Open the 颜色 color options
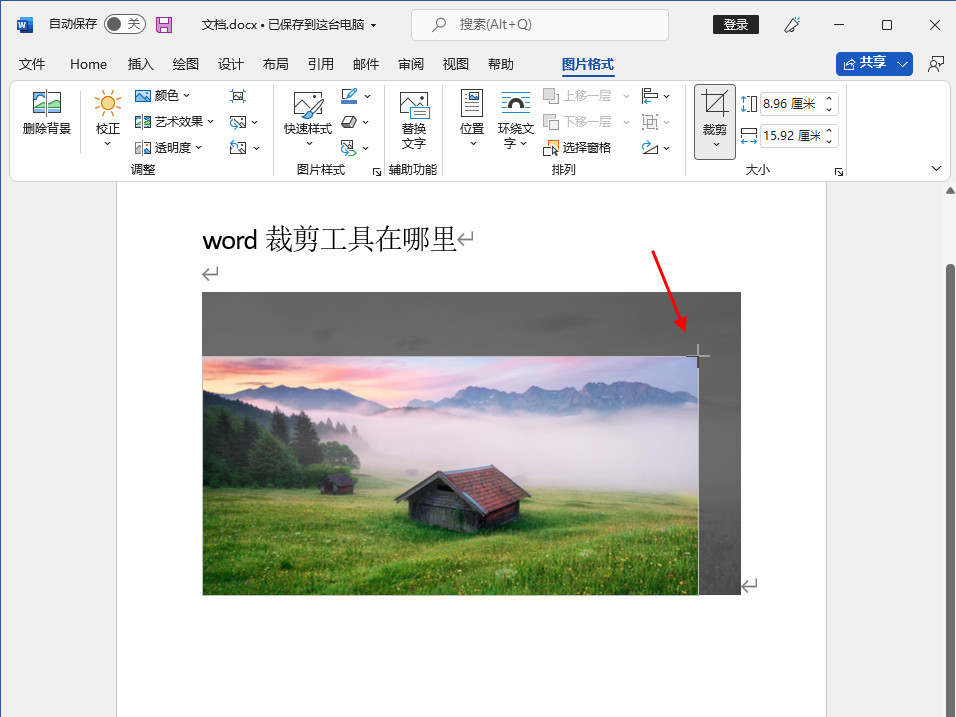 pyautogui.click(x=162, y=96)
